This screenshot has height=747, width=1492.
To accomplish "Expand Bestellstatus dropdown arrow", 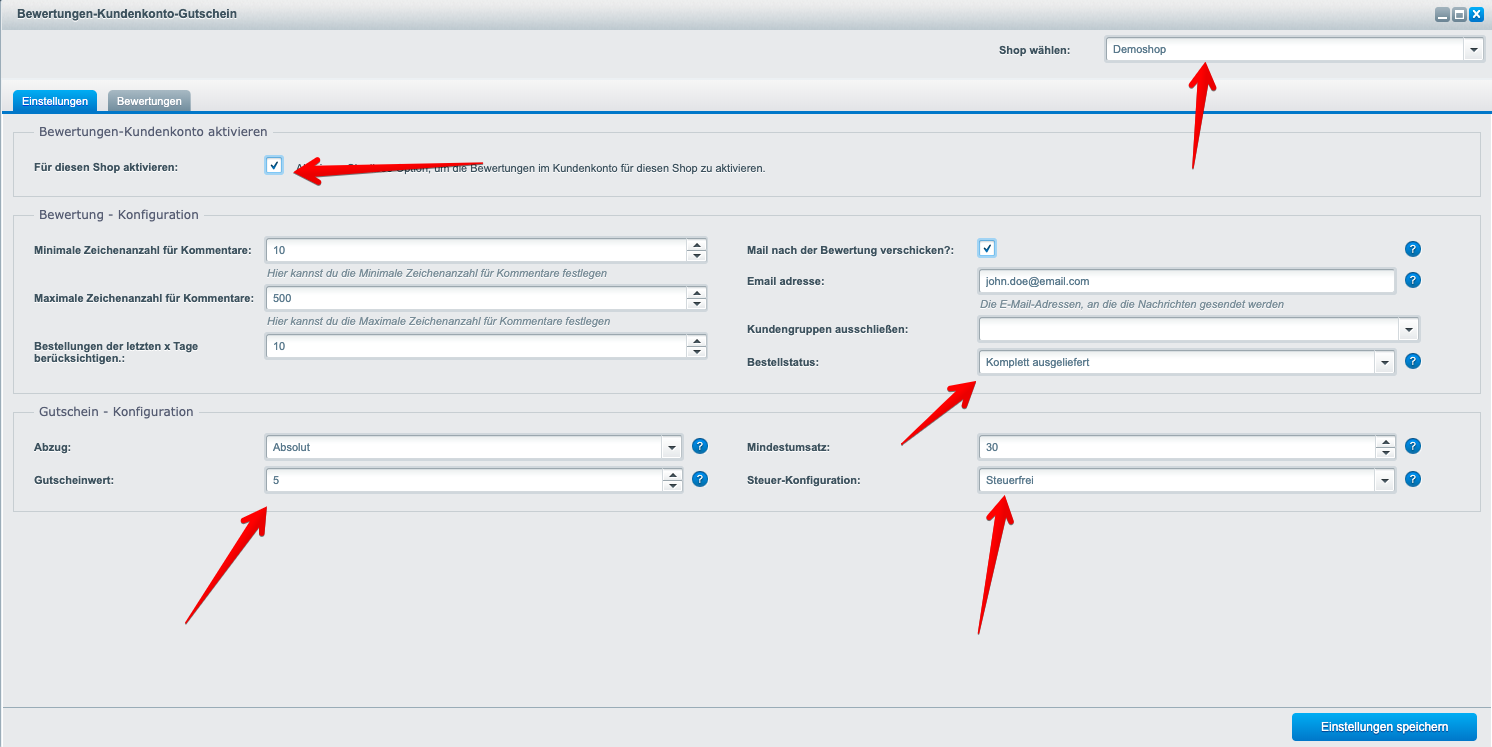I will click(1385, 362).
